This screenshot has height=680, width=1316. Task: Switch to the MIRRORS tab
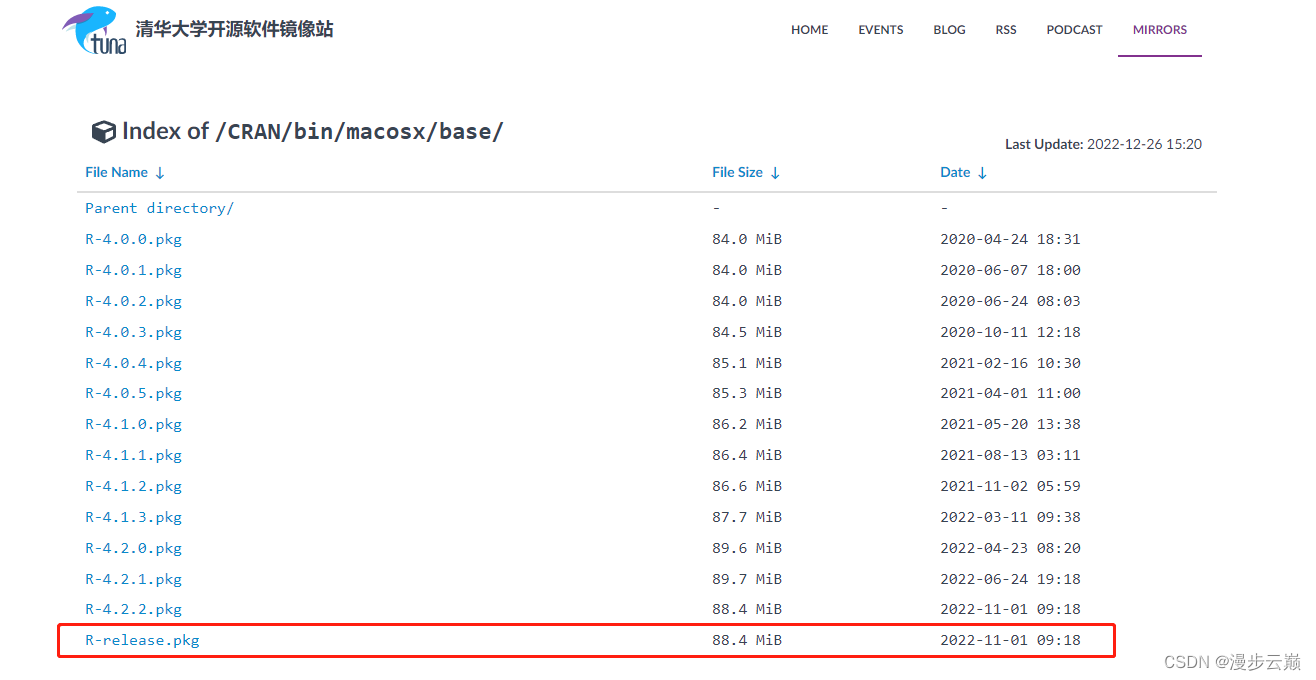(x=1160, y=30)
